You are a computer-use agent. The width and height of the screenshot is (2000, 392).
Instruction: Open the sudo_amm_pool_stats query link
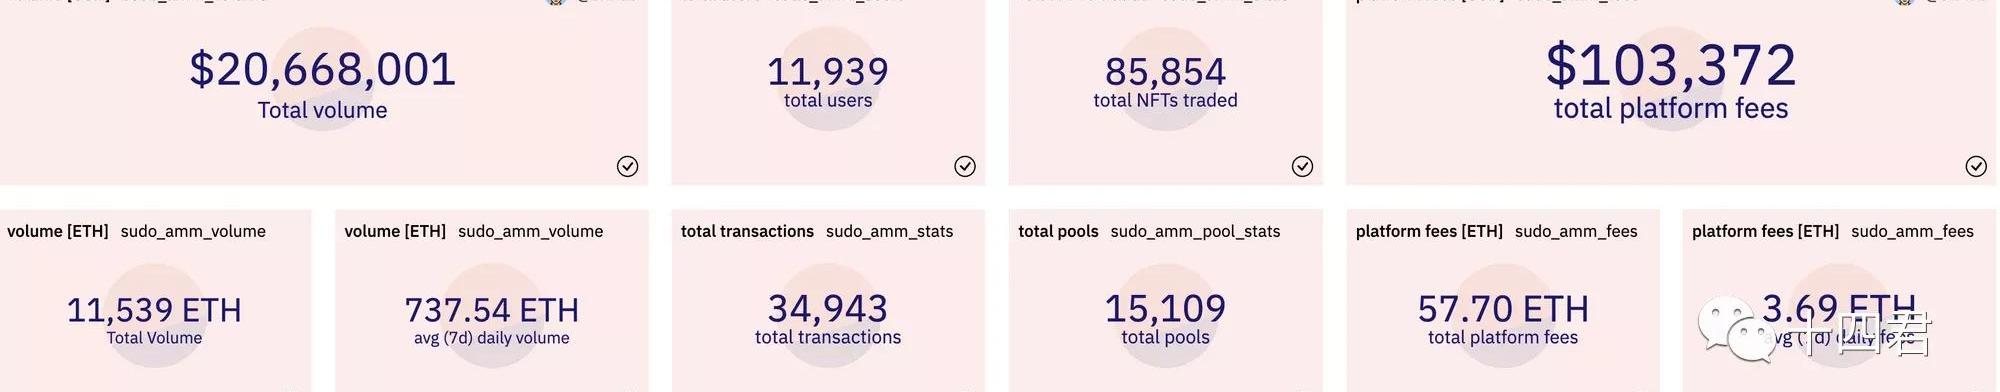coord(1195,231)
